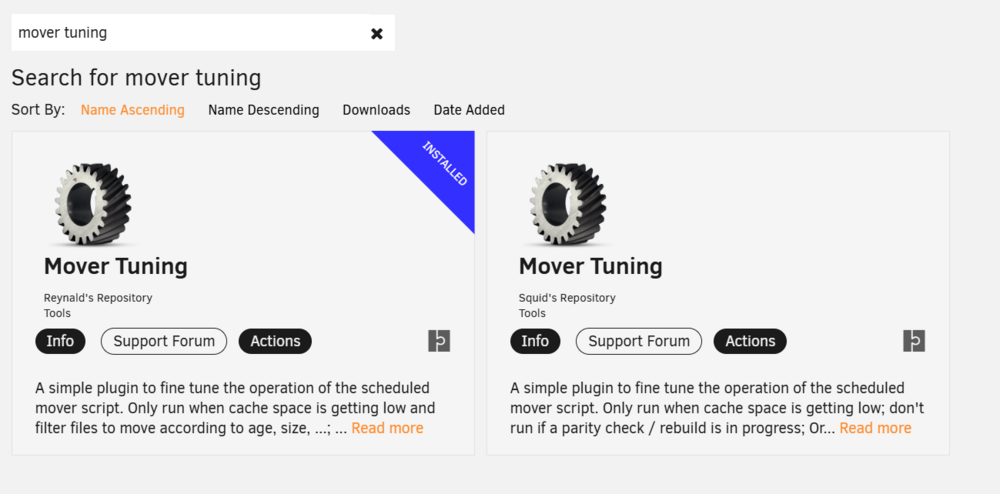Open Info for Reynald's Mover Tuning
The width and height of the screenshot is (1000, 494).
tap(60, 341)
